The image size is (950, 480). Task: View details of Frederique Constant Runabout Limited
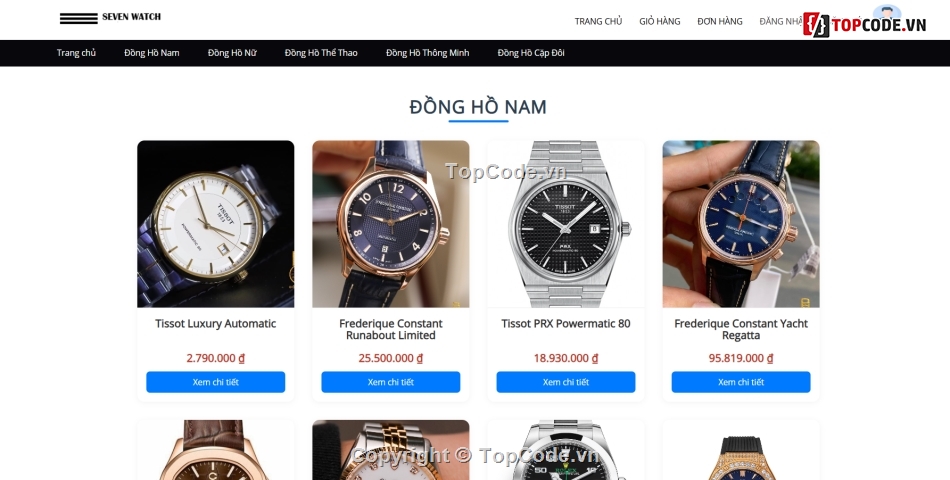[391, 382]
